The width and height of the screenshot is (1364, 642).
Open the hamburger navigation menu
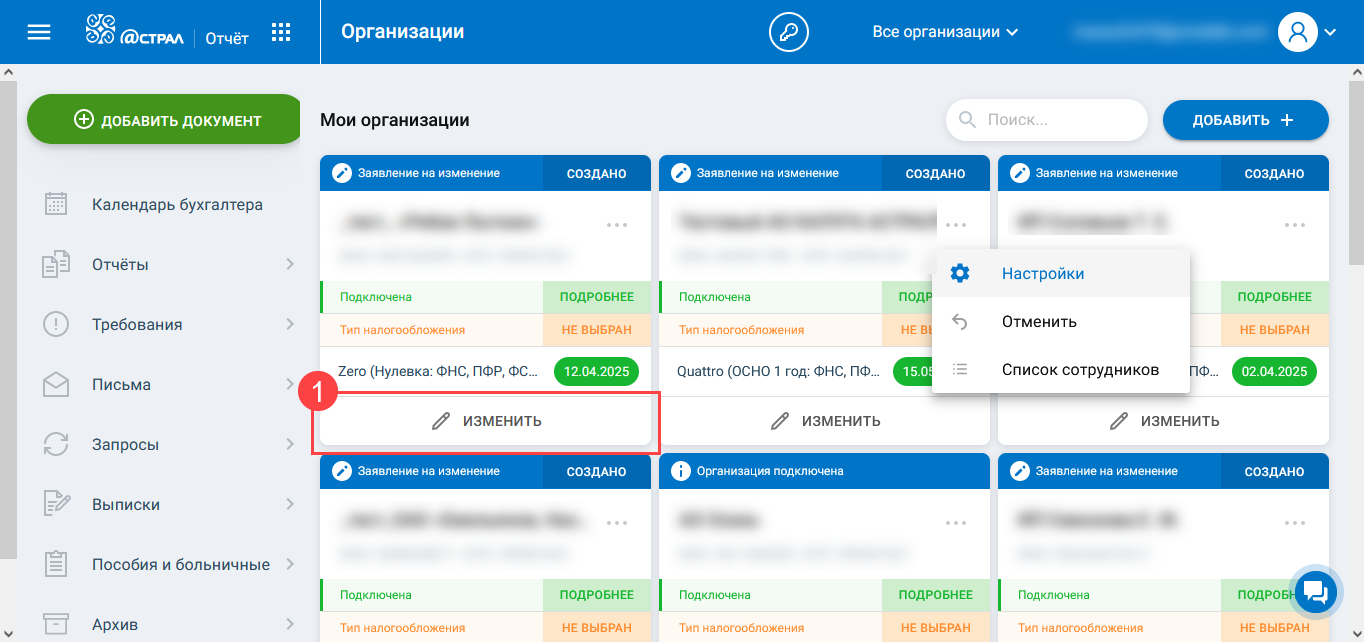(38, 32)
